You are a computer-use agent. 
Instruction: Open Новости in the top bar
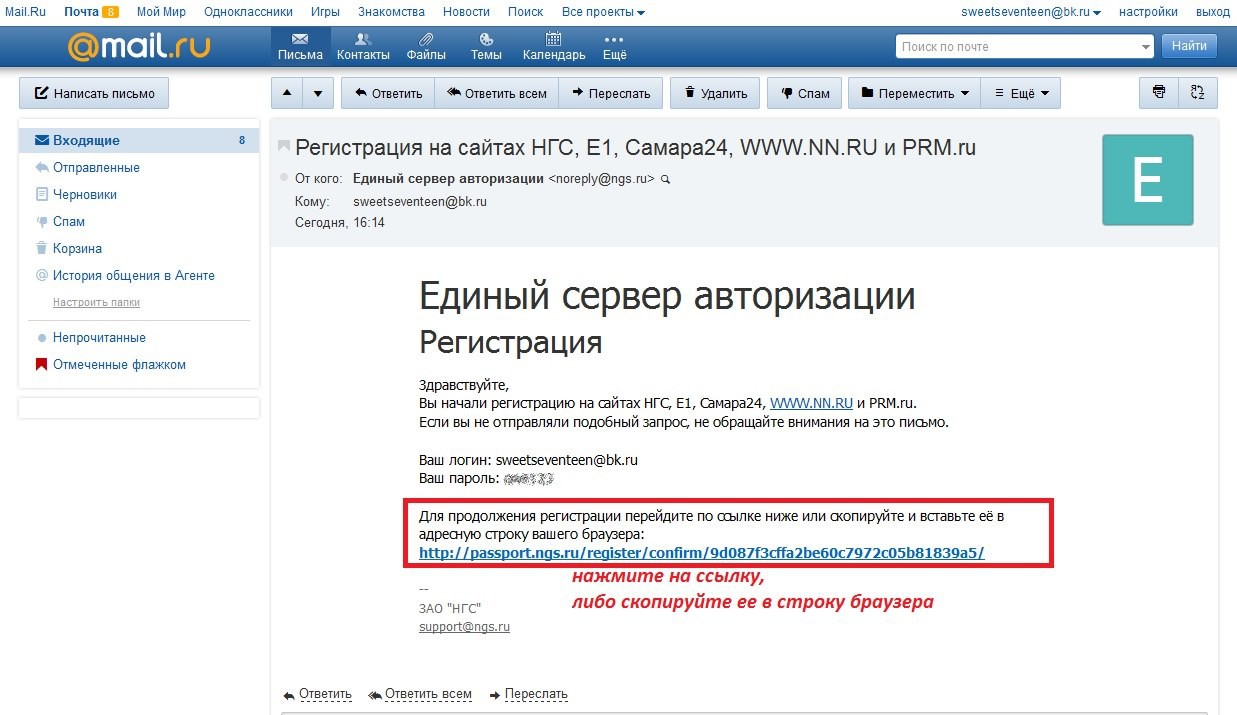point(466,12)
